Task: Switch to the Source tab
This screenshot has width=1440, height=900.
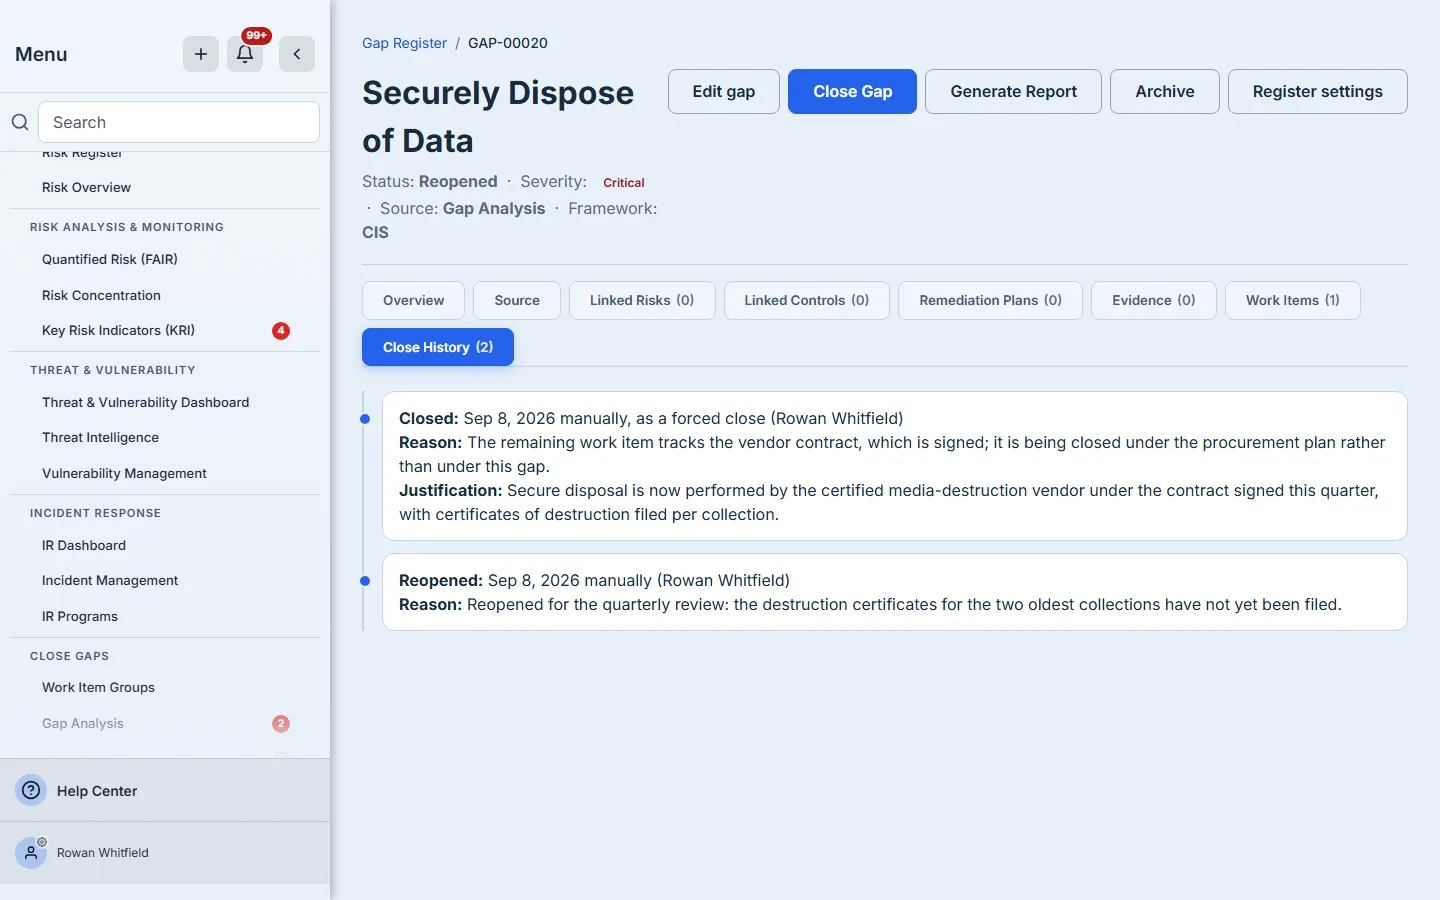Action: (517, 300)
